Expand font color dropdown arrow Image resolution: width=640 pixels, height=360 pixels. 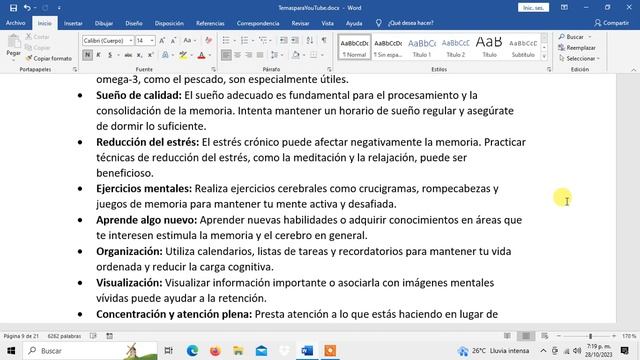(210, 55)
